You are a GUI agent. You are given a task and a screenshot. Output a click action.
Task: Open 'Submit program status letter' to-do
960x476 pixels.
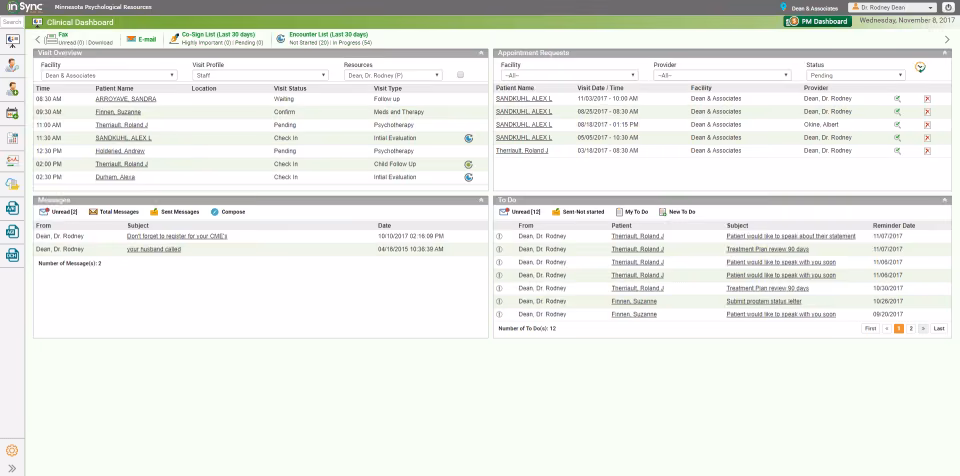click(x=763, y=301)
